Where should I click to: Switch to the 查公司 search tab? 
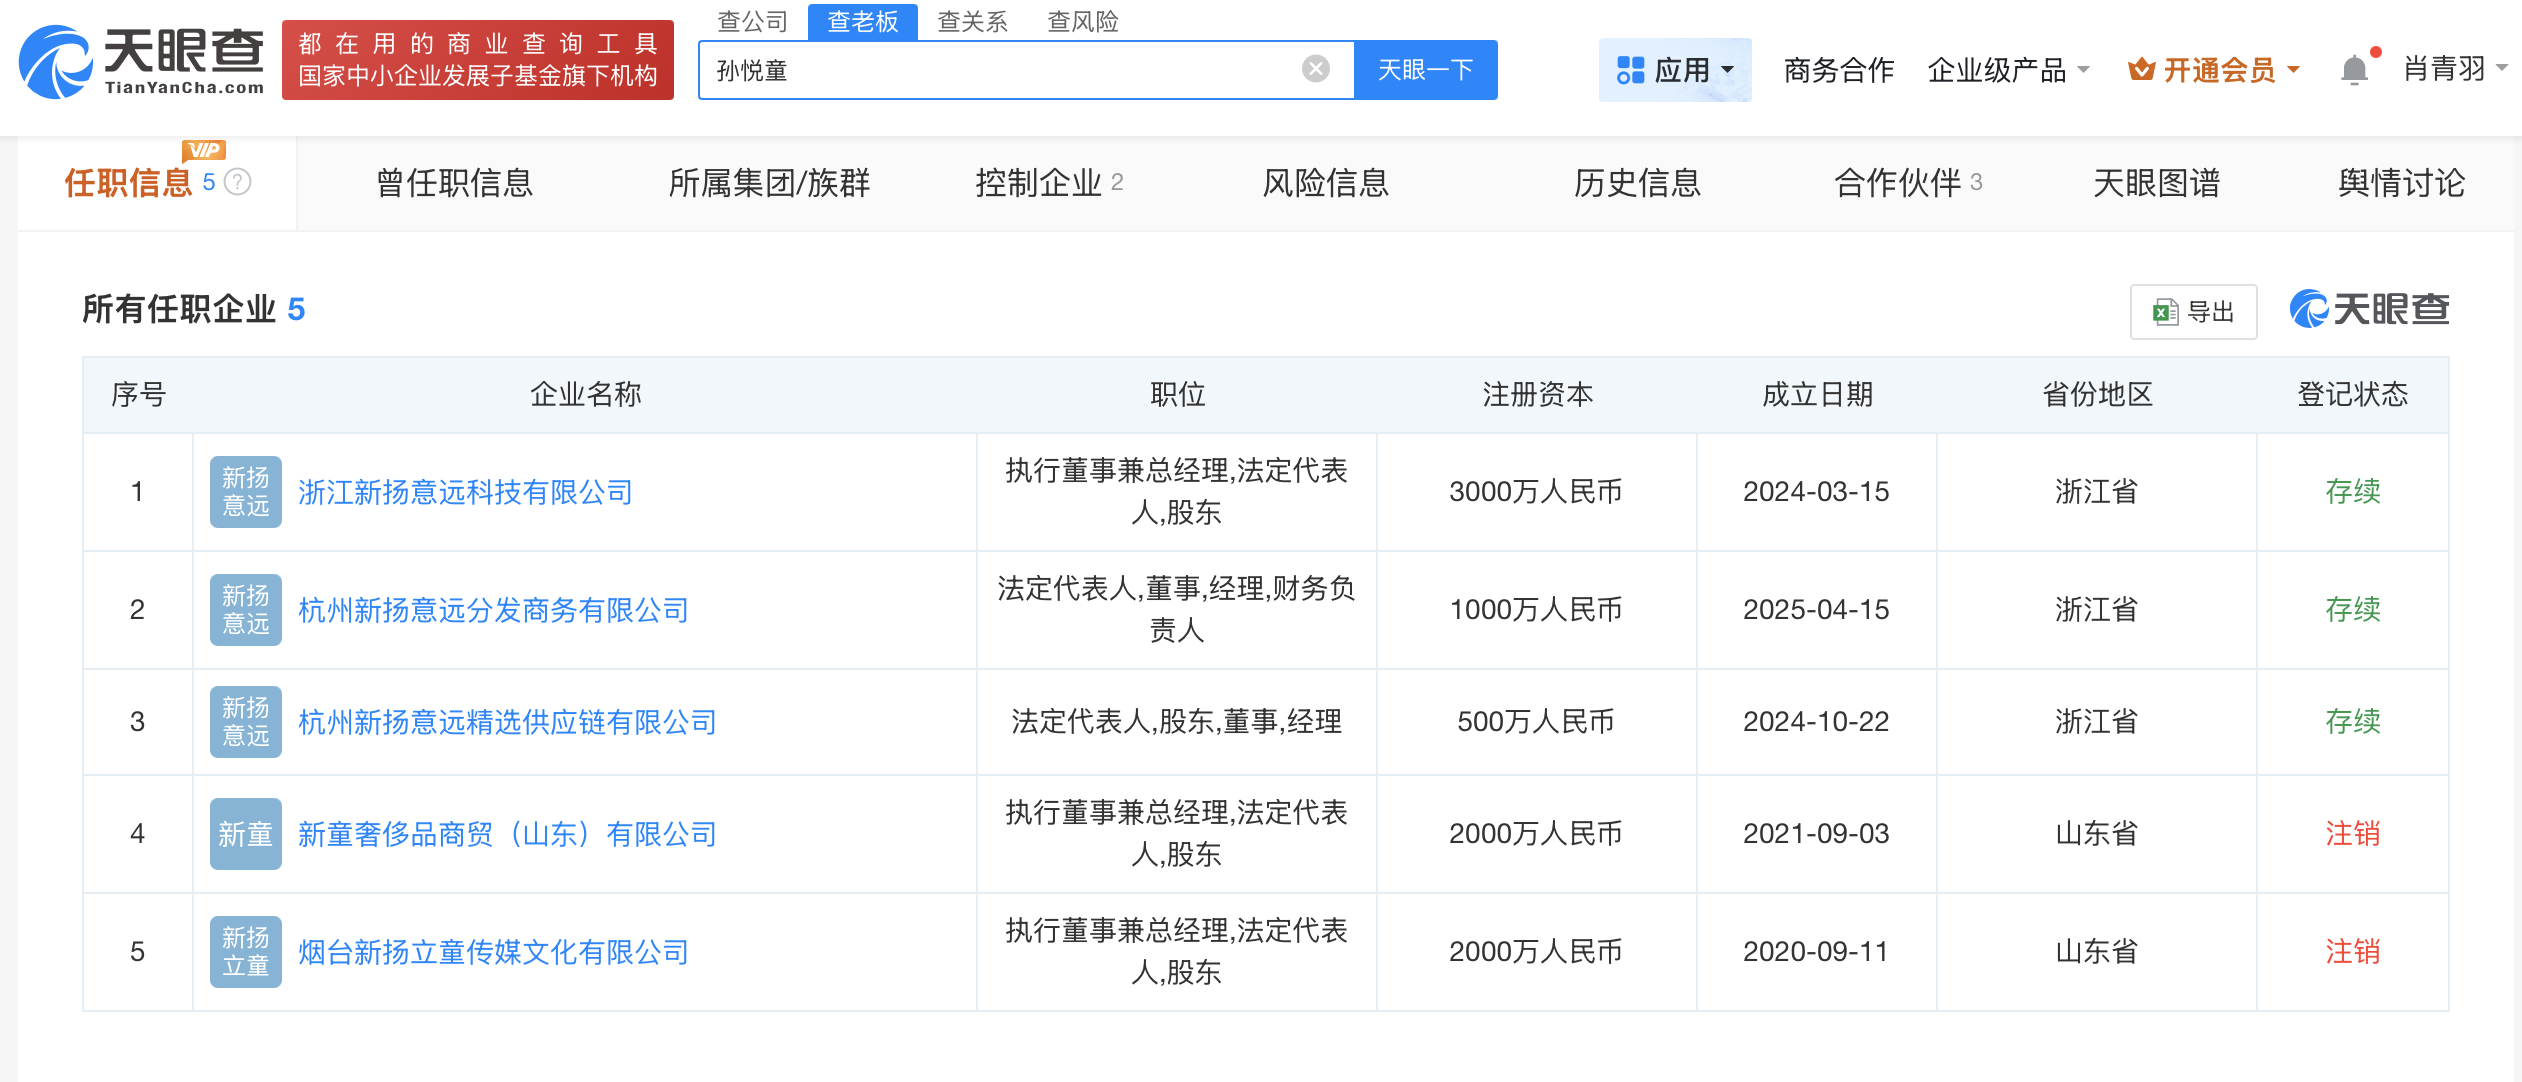pyautogui.click(x=752, y=21)
